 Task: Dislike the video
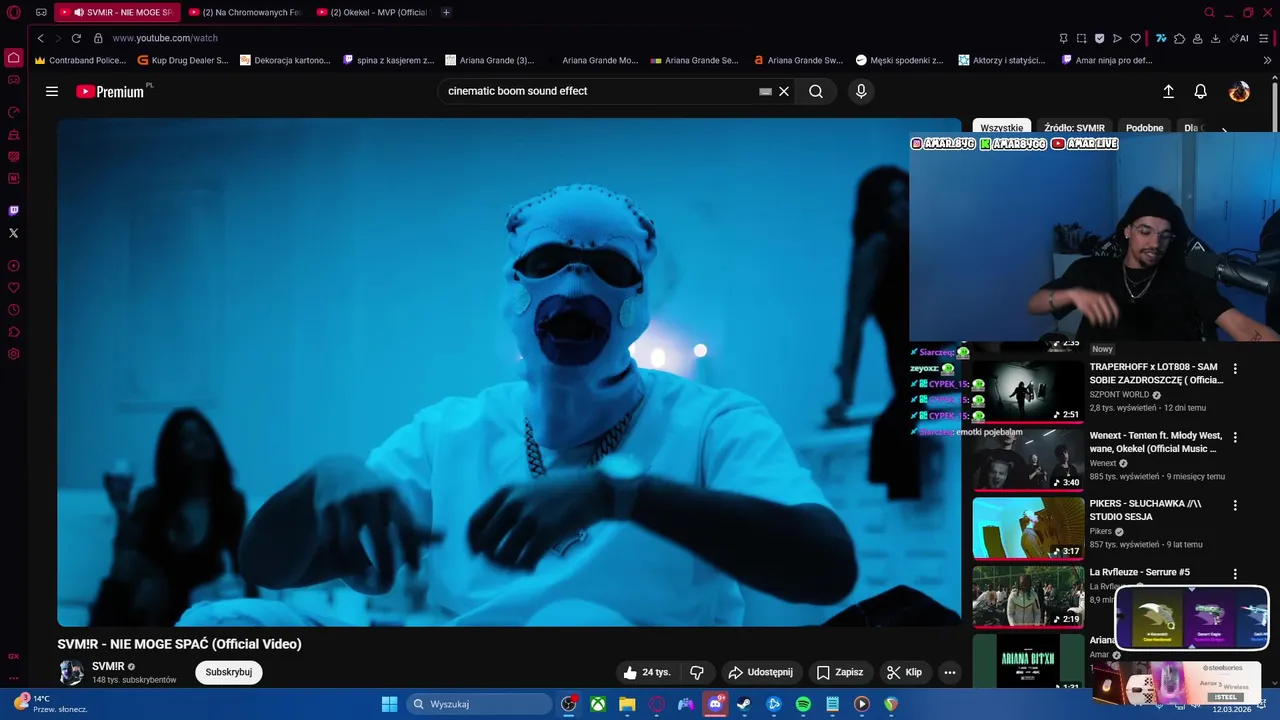point(697,672)
